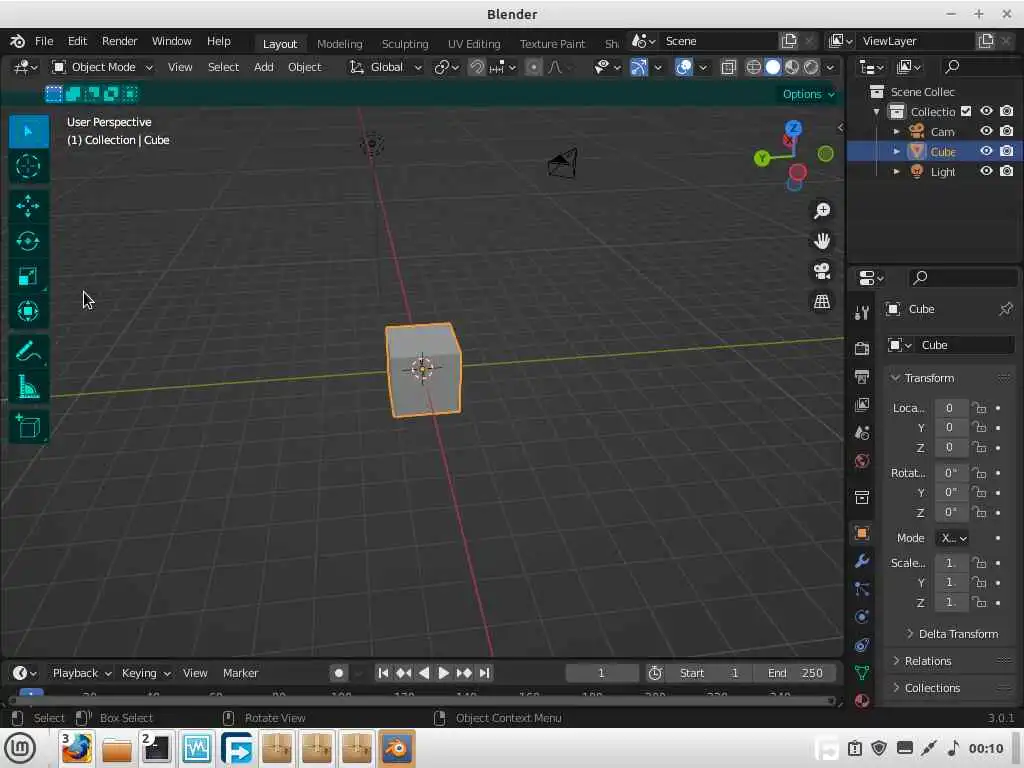Open the Particles properties tab

tap(862, 589)
